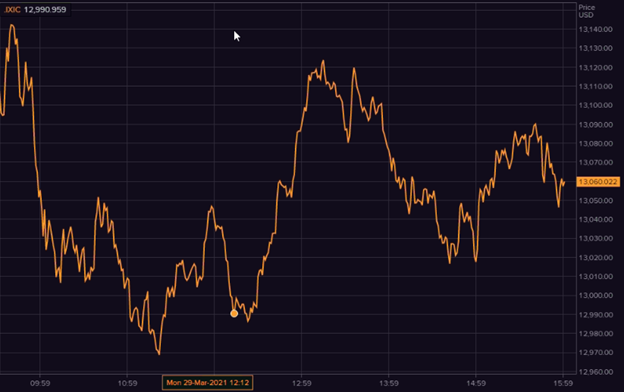Click the 12:59 time axis label
Image resolution: width=624 pixels, height=392 pixels.
coord(302,383)
